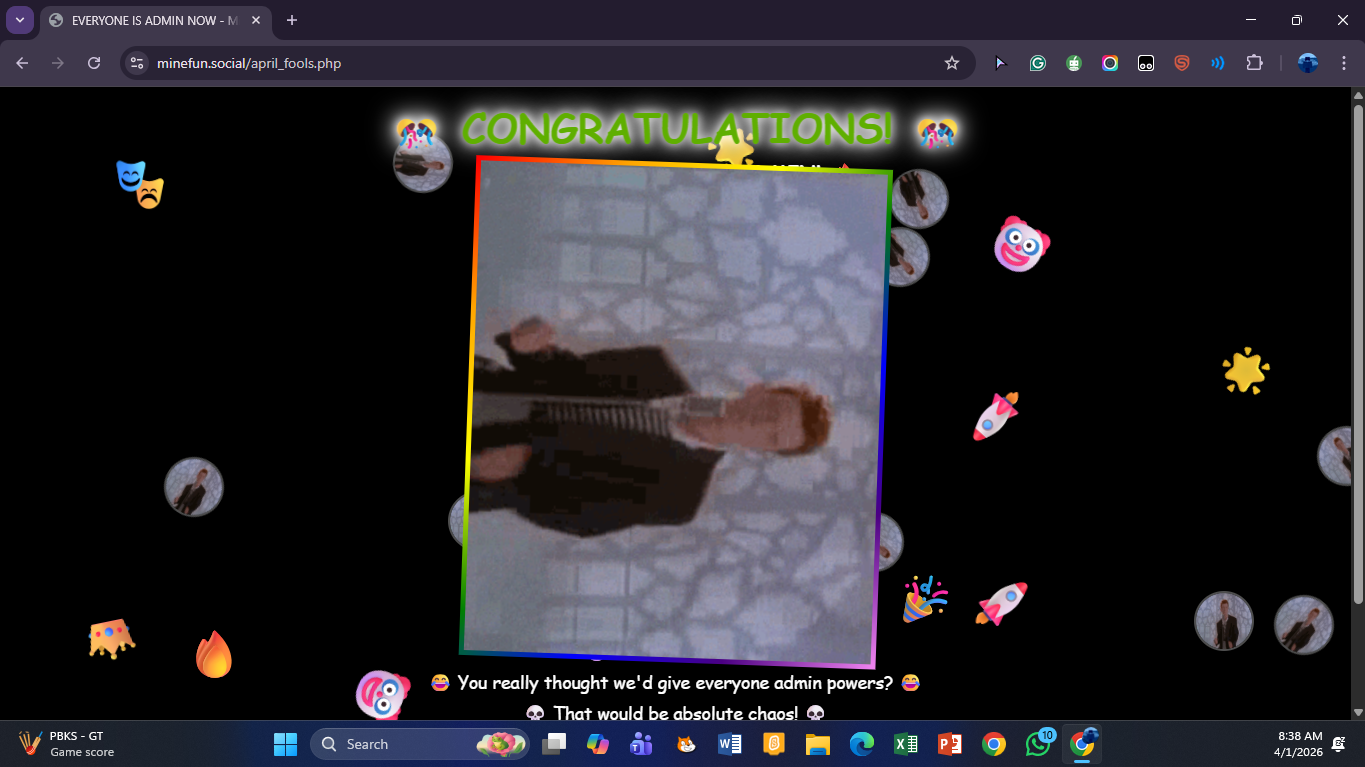
Task: Click the rainbow-bordered dancing video
Action: 675,412
